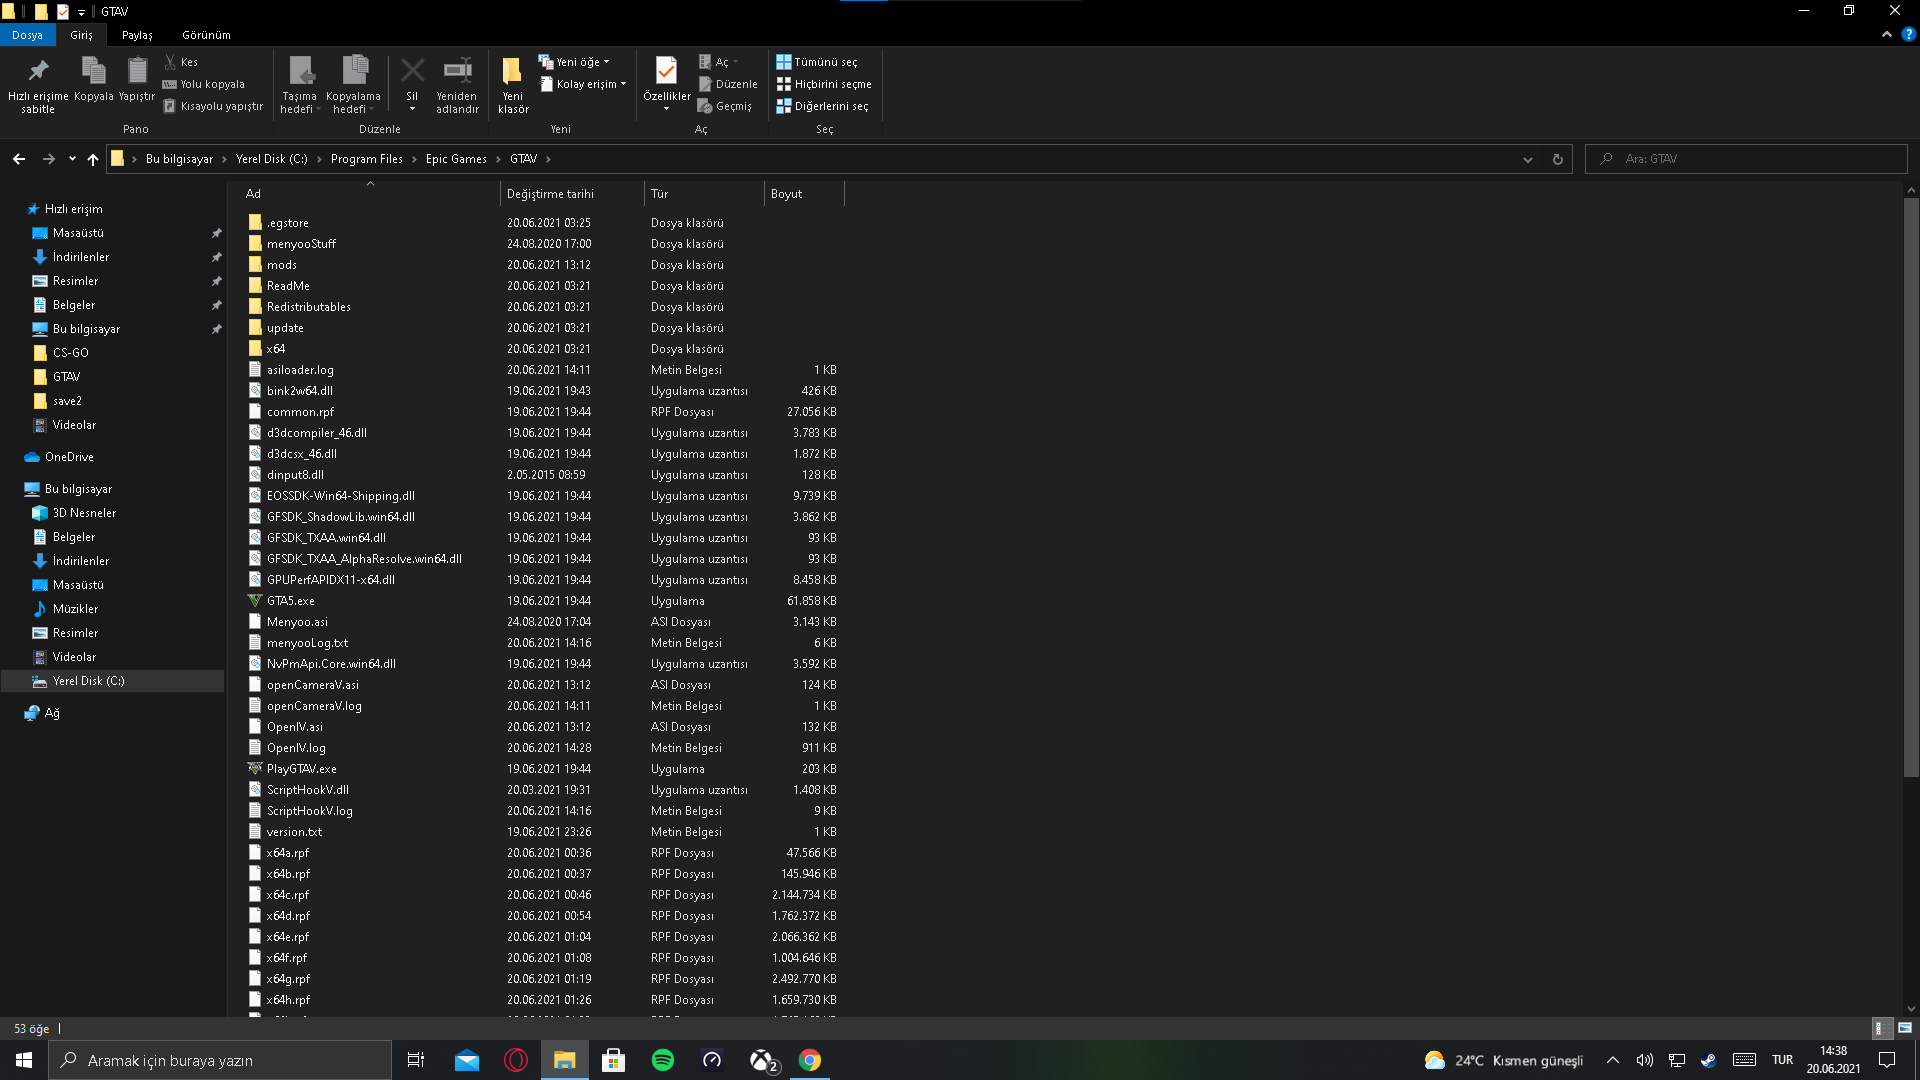This screenshot has width=1920, height=1080.
Task: Click the Pin to Quick Access (Hızlı erişime sabitle) icon
Action: point(38,71)
